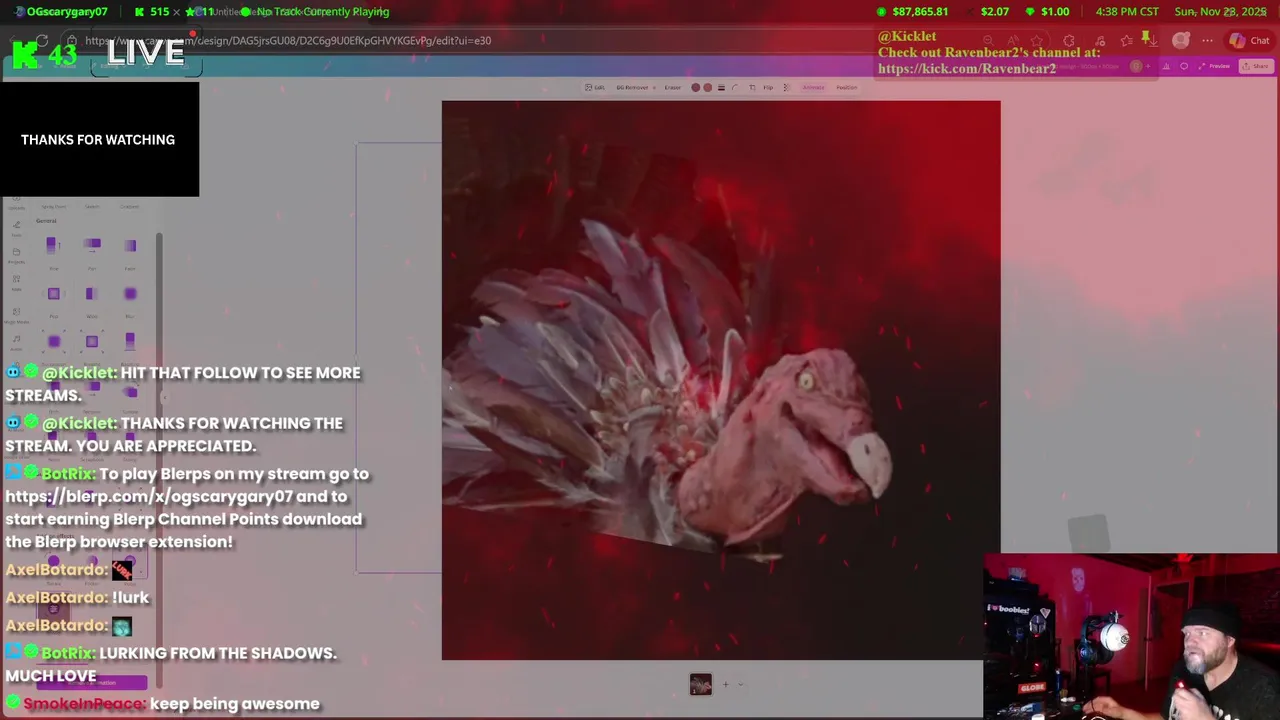Viewport: 1280px width, 720px height.
Task: Open the border style lines icon
Action: pos(721,87)
